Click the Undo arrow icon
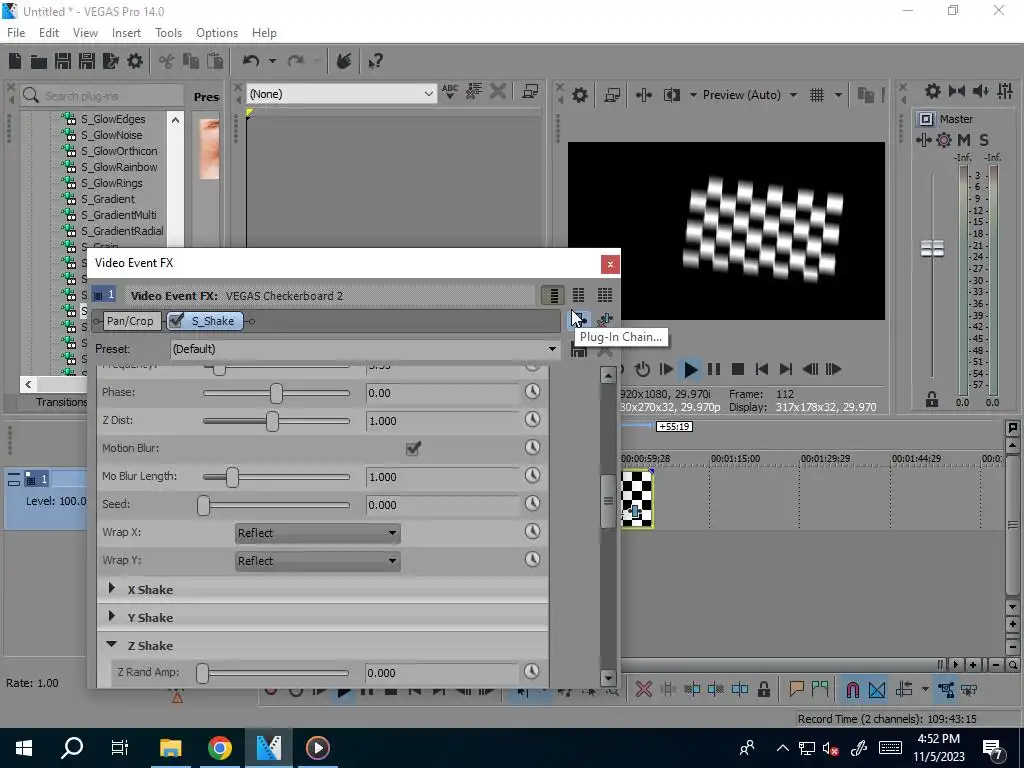Viewport: 1024px width, 768px height. pos(251,61)
